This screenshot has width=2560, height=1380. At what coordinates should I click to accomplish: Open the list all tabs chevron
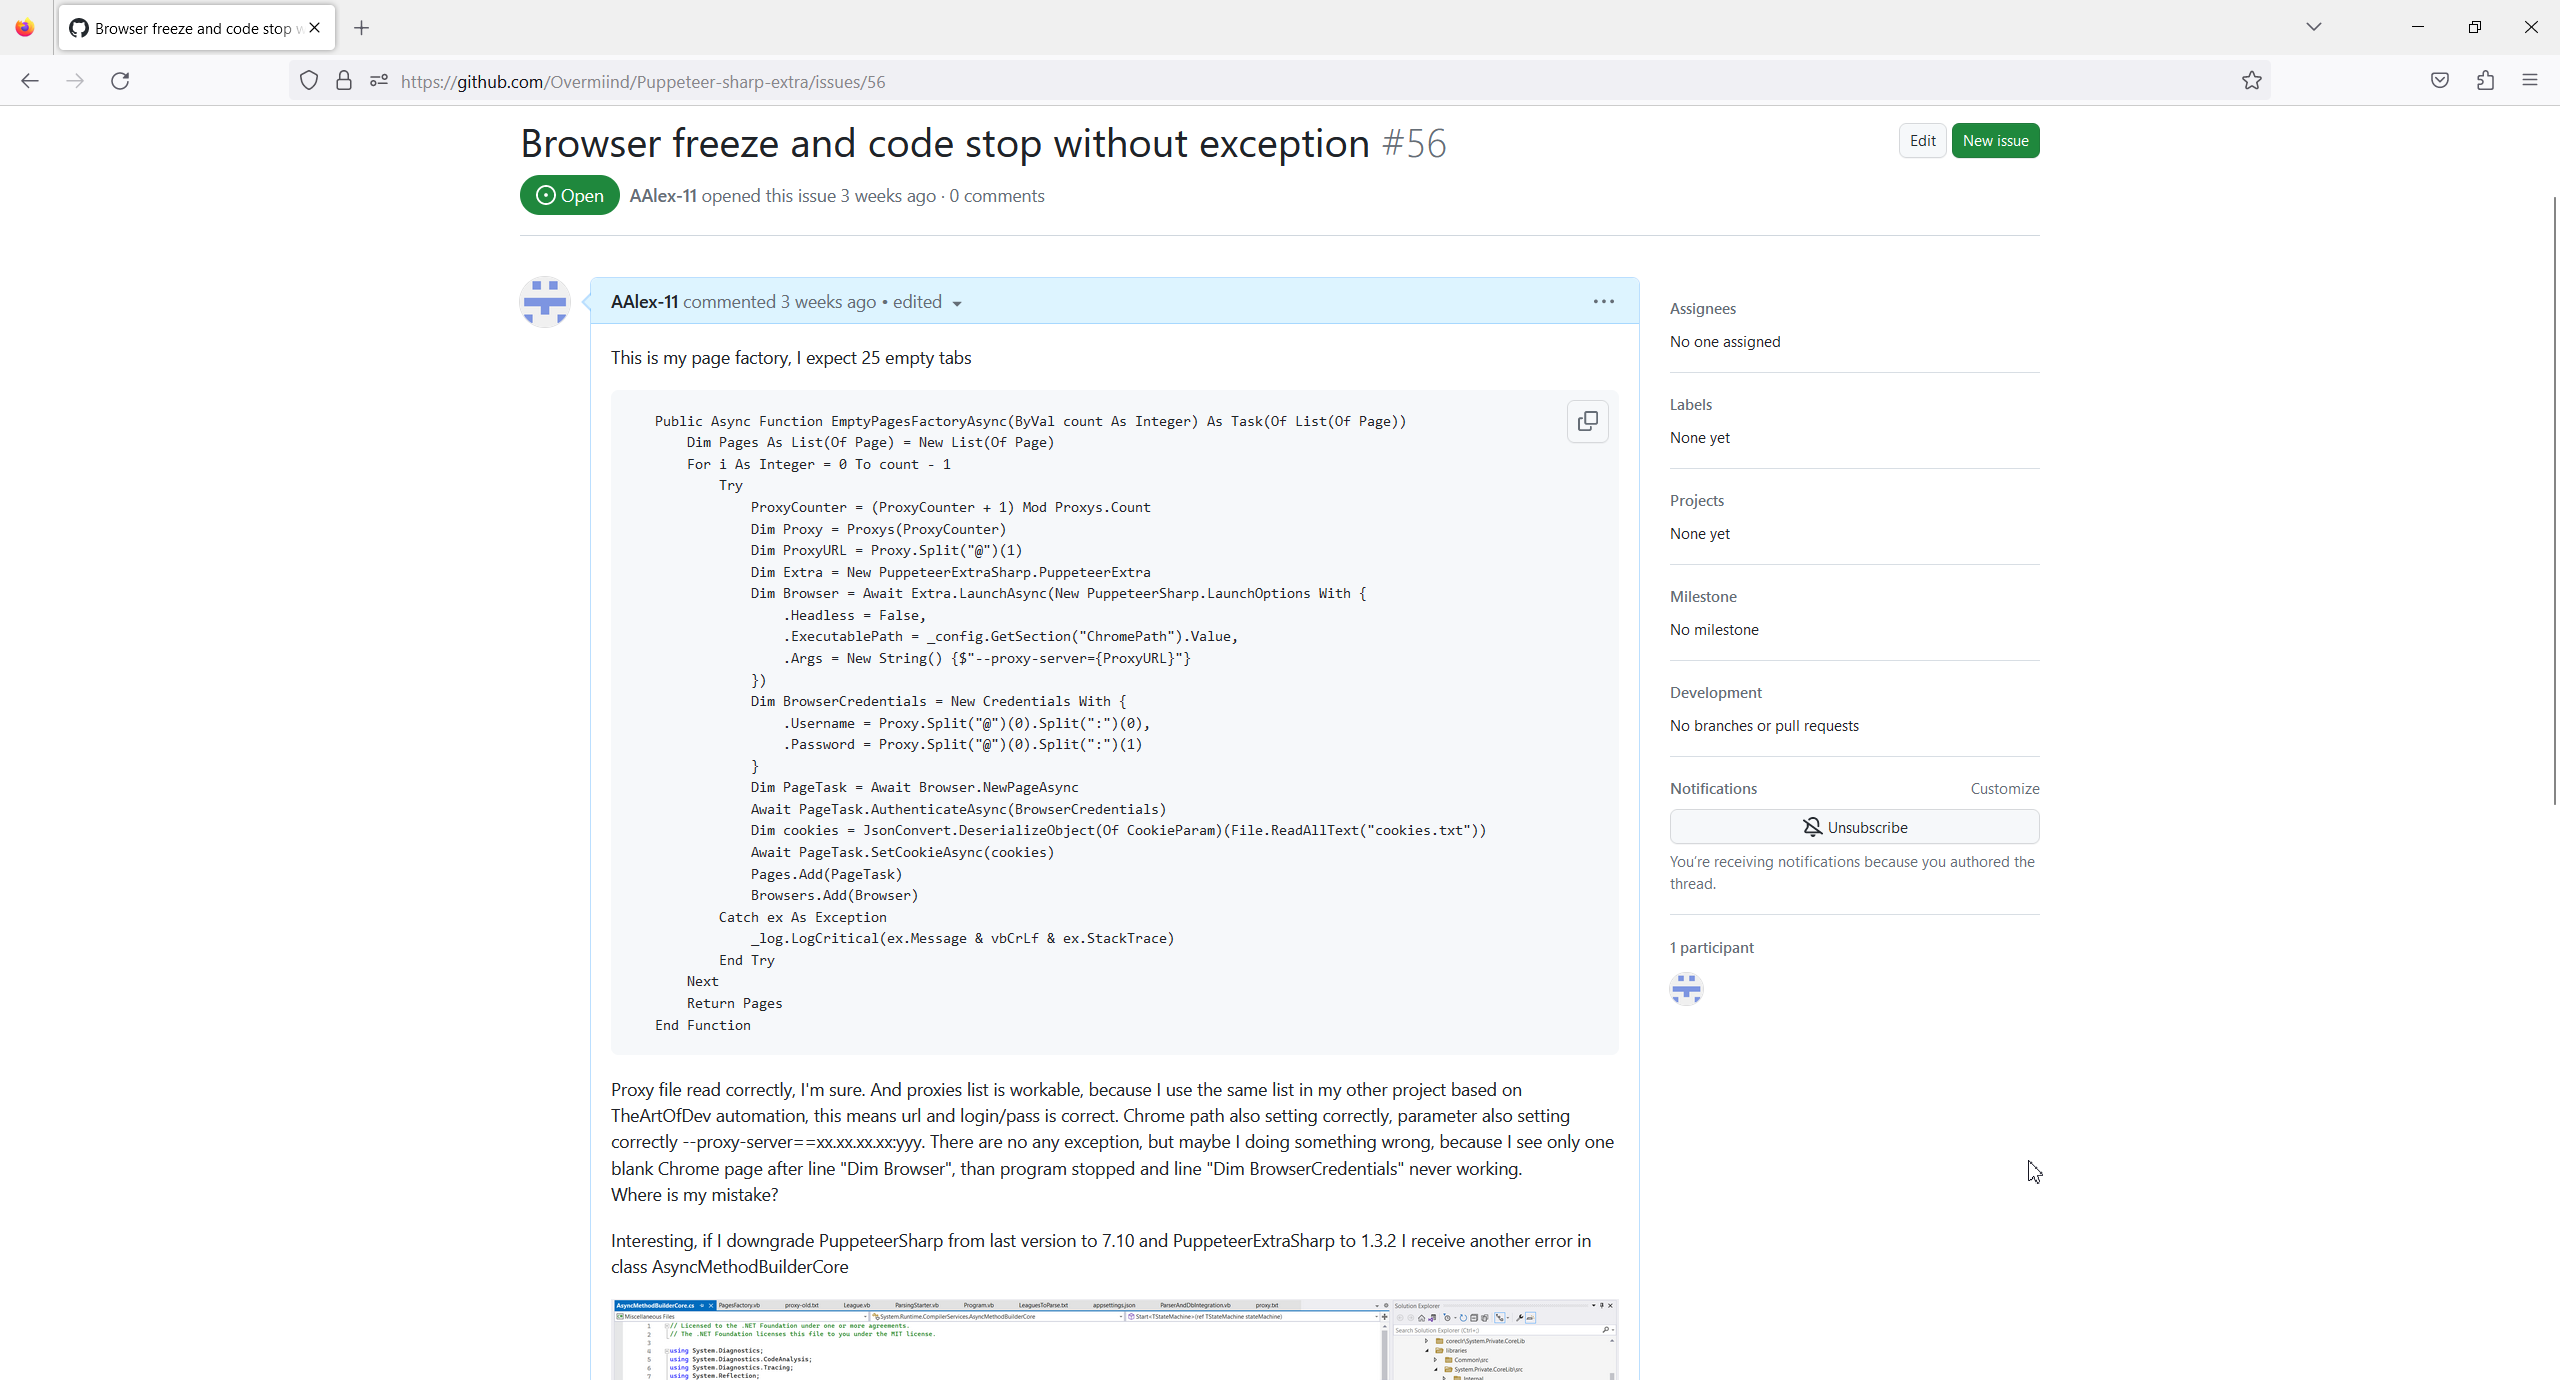(2313, 27)
